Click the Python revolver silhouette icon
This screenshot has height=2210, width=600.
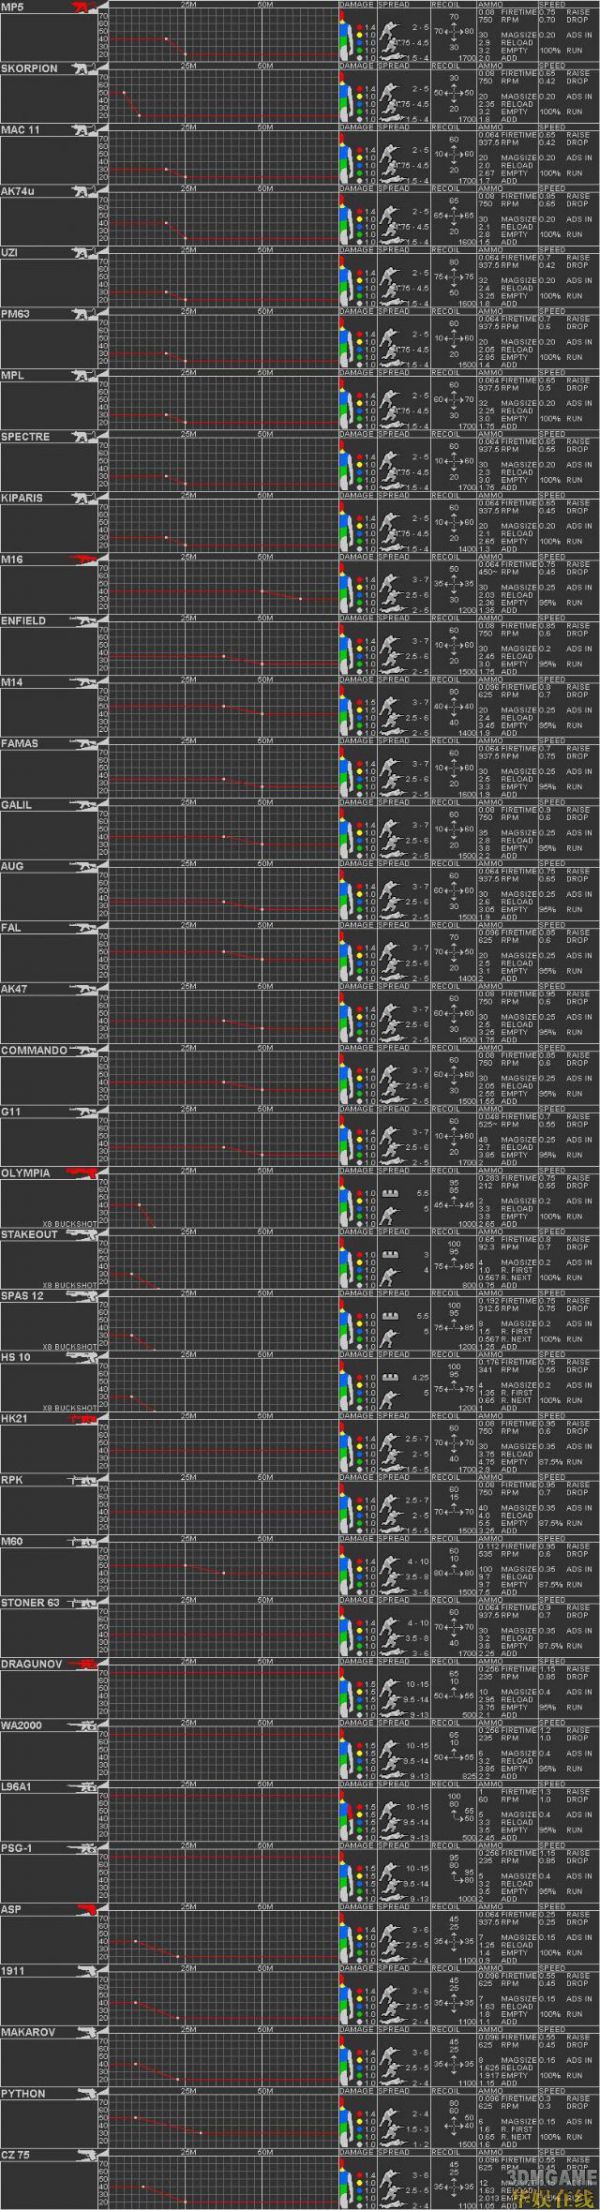(88, 2094)
